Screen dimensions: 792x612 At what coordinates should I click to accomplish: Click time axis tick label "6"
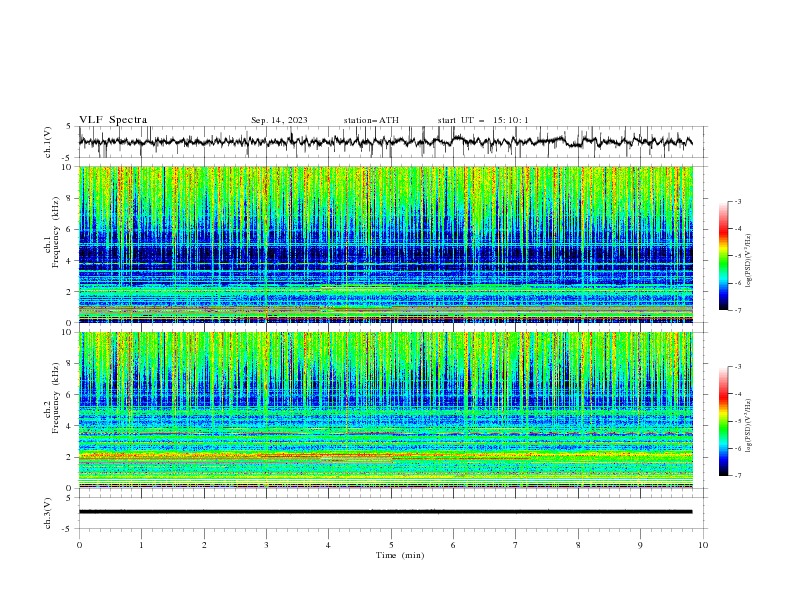click(453, 545)
